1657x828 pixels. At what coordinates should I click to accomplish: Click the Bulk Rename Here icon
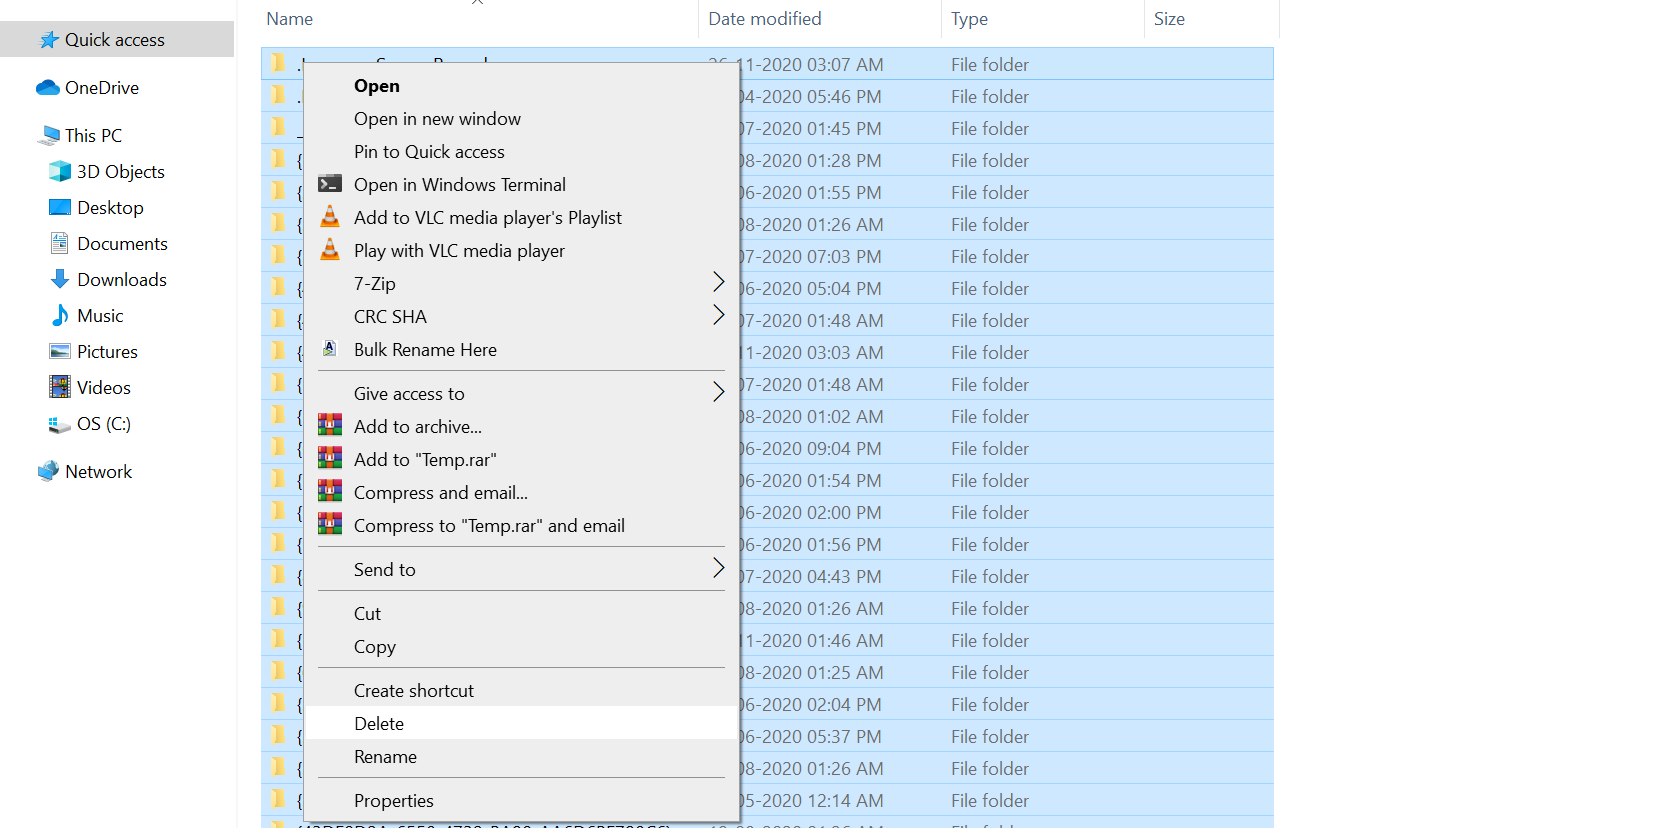330,349
